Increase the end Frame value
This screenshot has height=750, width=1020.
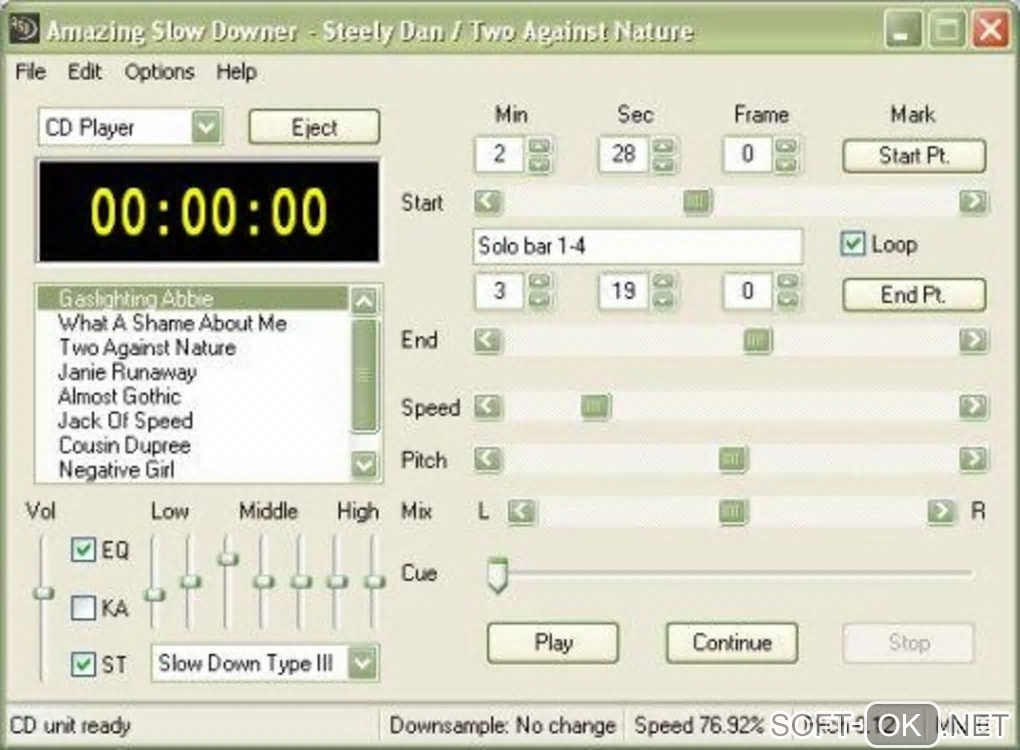[x=786, y=282]
